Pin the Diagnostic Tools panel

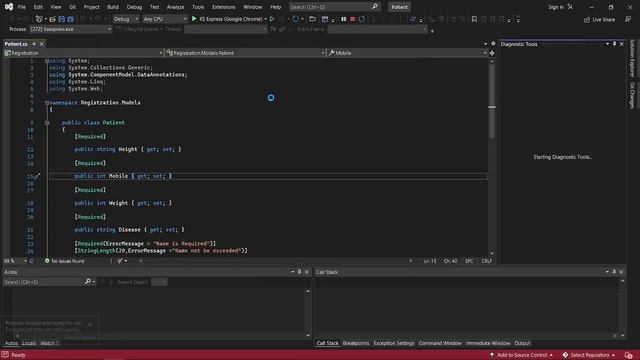[x=614, y=44]
